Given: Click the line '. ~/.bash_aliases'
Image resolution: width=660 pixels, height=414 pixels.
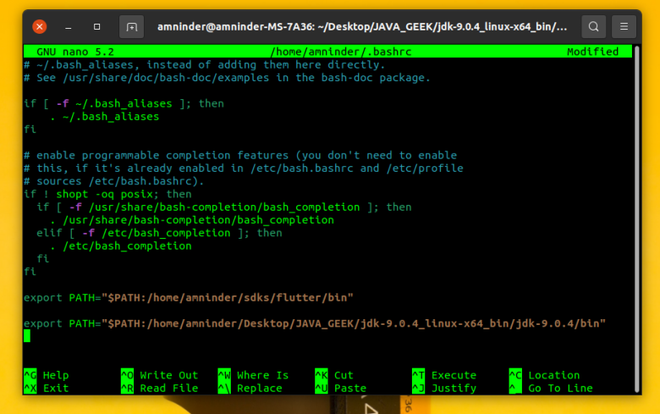Looking at the screenshot, I should tap(104, 116).
